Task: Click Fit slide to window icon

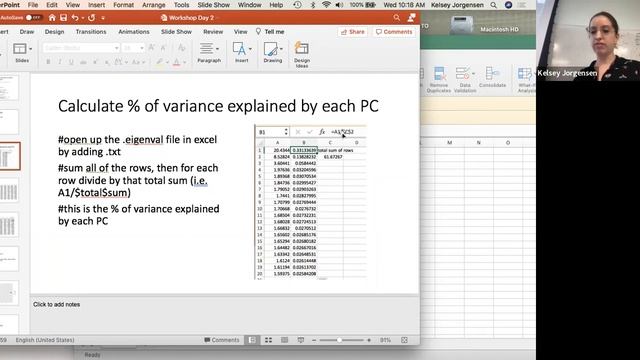Action: pos(404,340)
